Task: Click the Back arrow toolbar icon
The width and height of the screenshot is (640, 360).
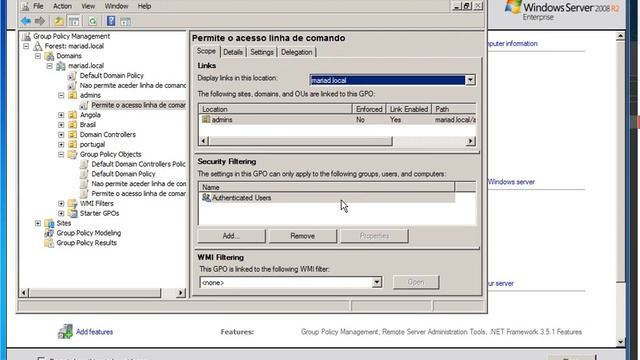Action: coord(26,21)
